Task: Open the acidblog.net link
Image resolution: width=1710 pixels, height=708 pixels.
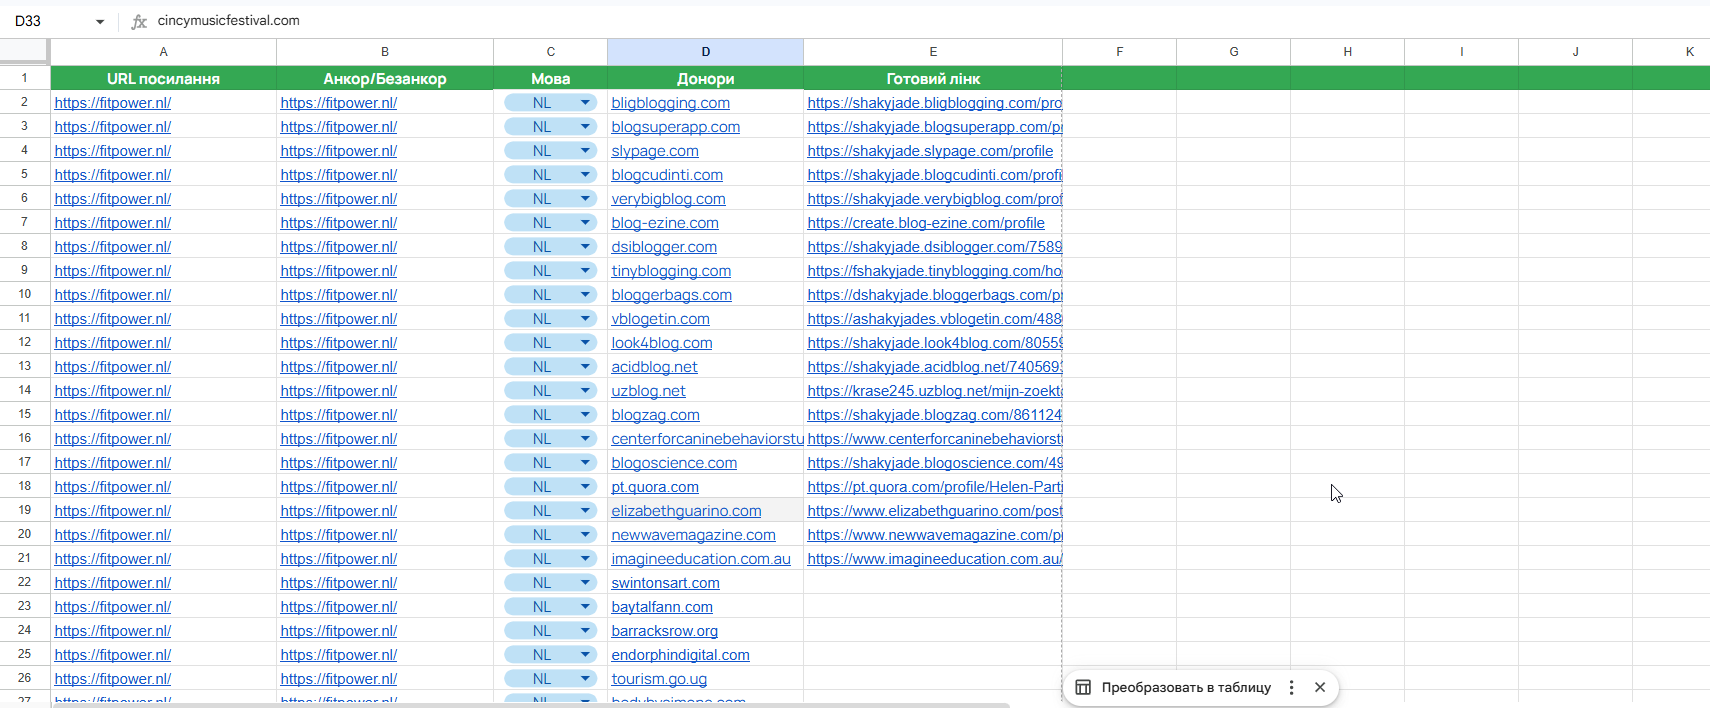Action: [654, 367]
